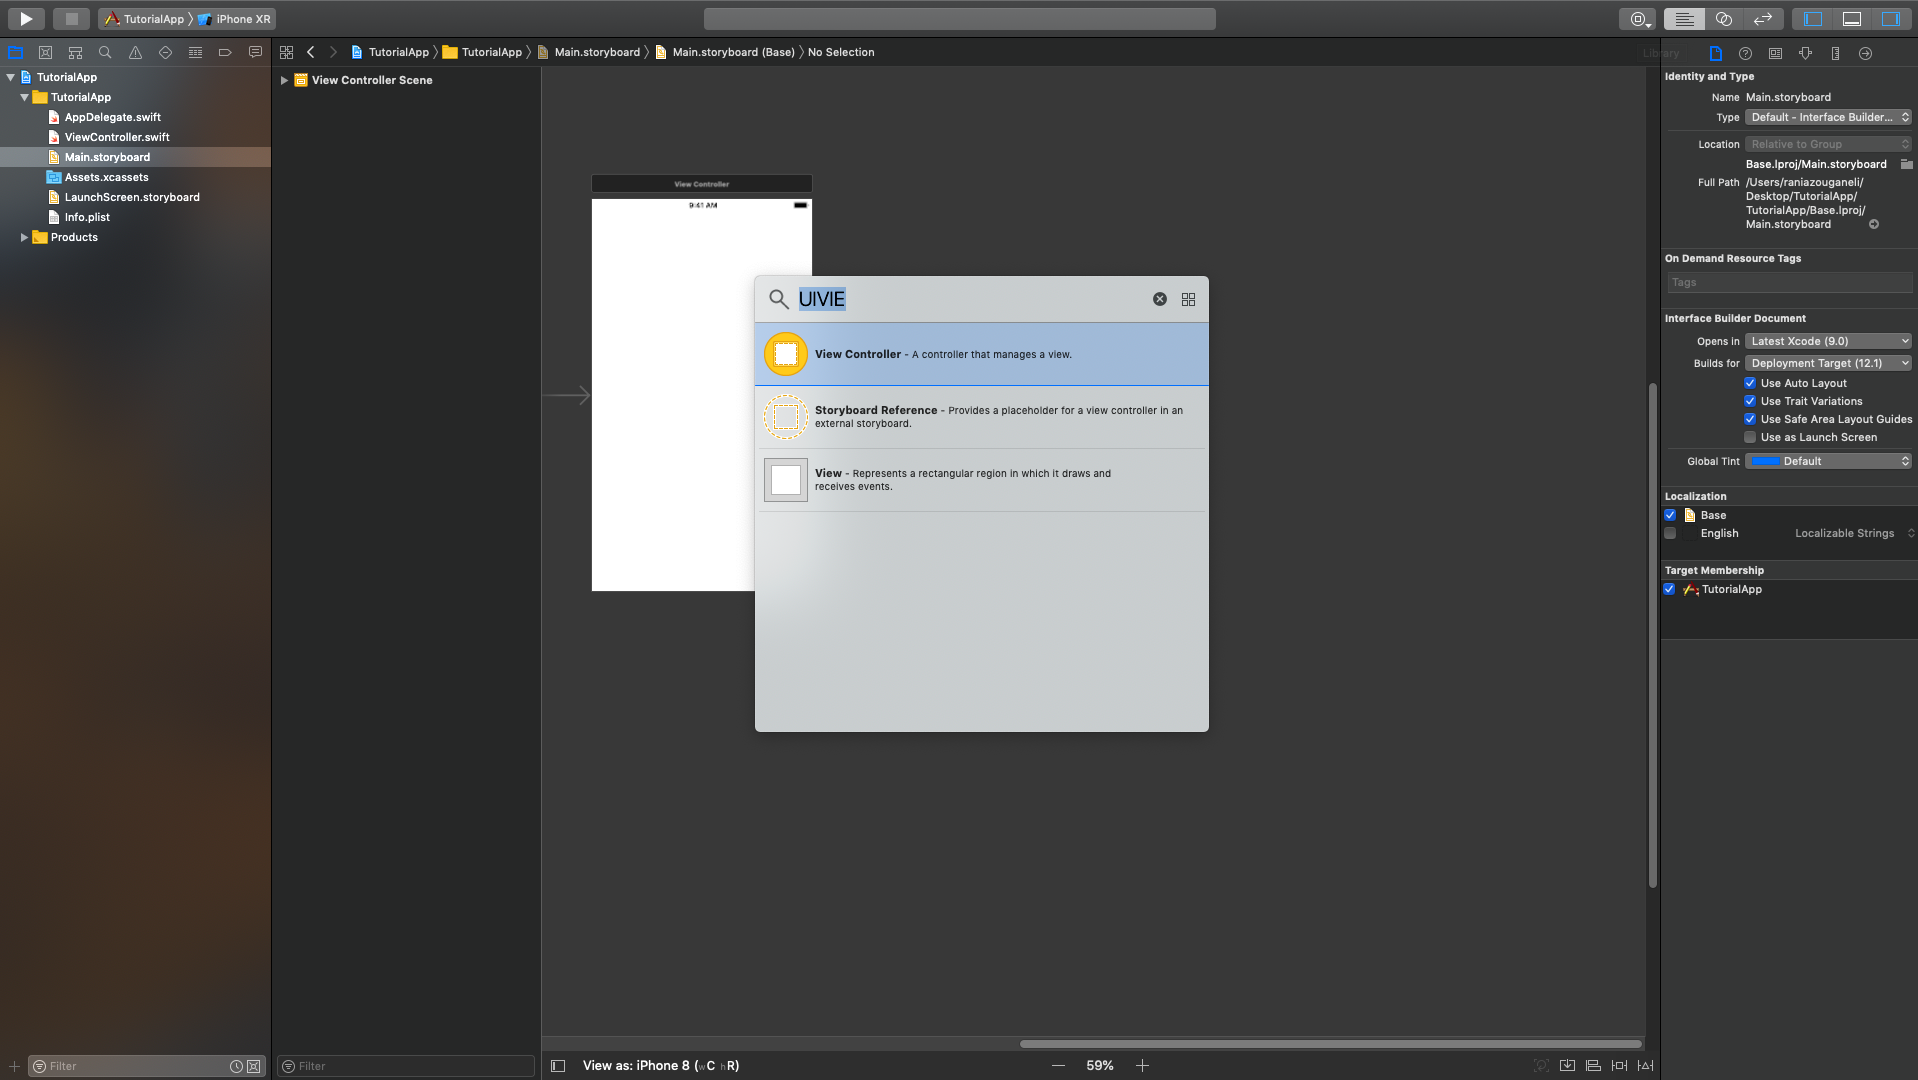Open the Breakpoint navigator
The height and width of the screenshot is (1080, 1918).
click(225, 52)
